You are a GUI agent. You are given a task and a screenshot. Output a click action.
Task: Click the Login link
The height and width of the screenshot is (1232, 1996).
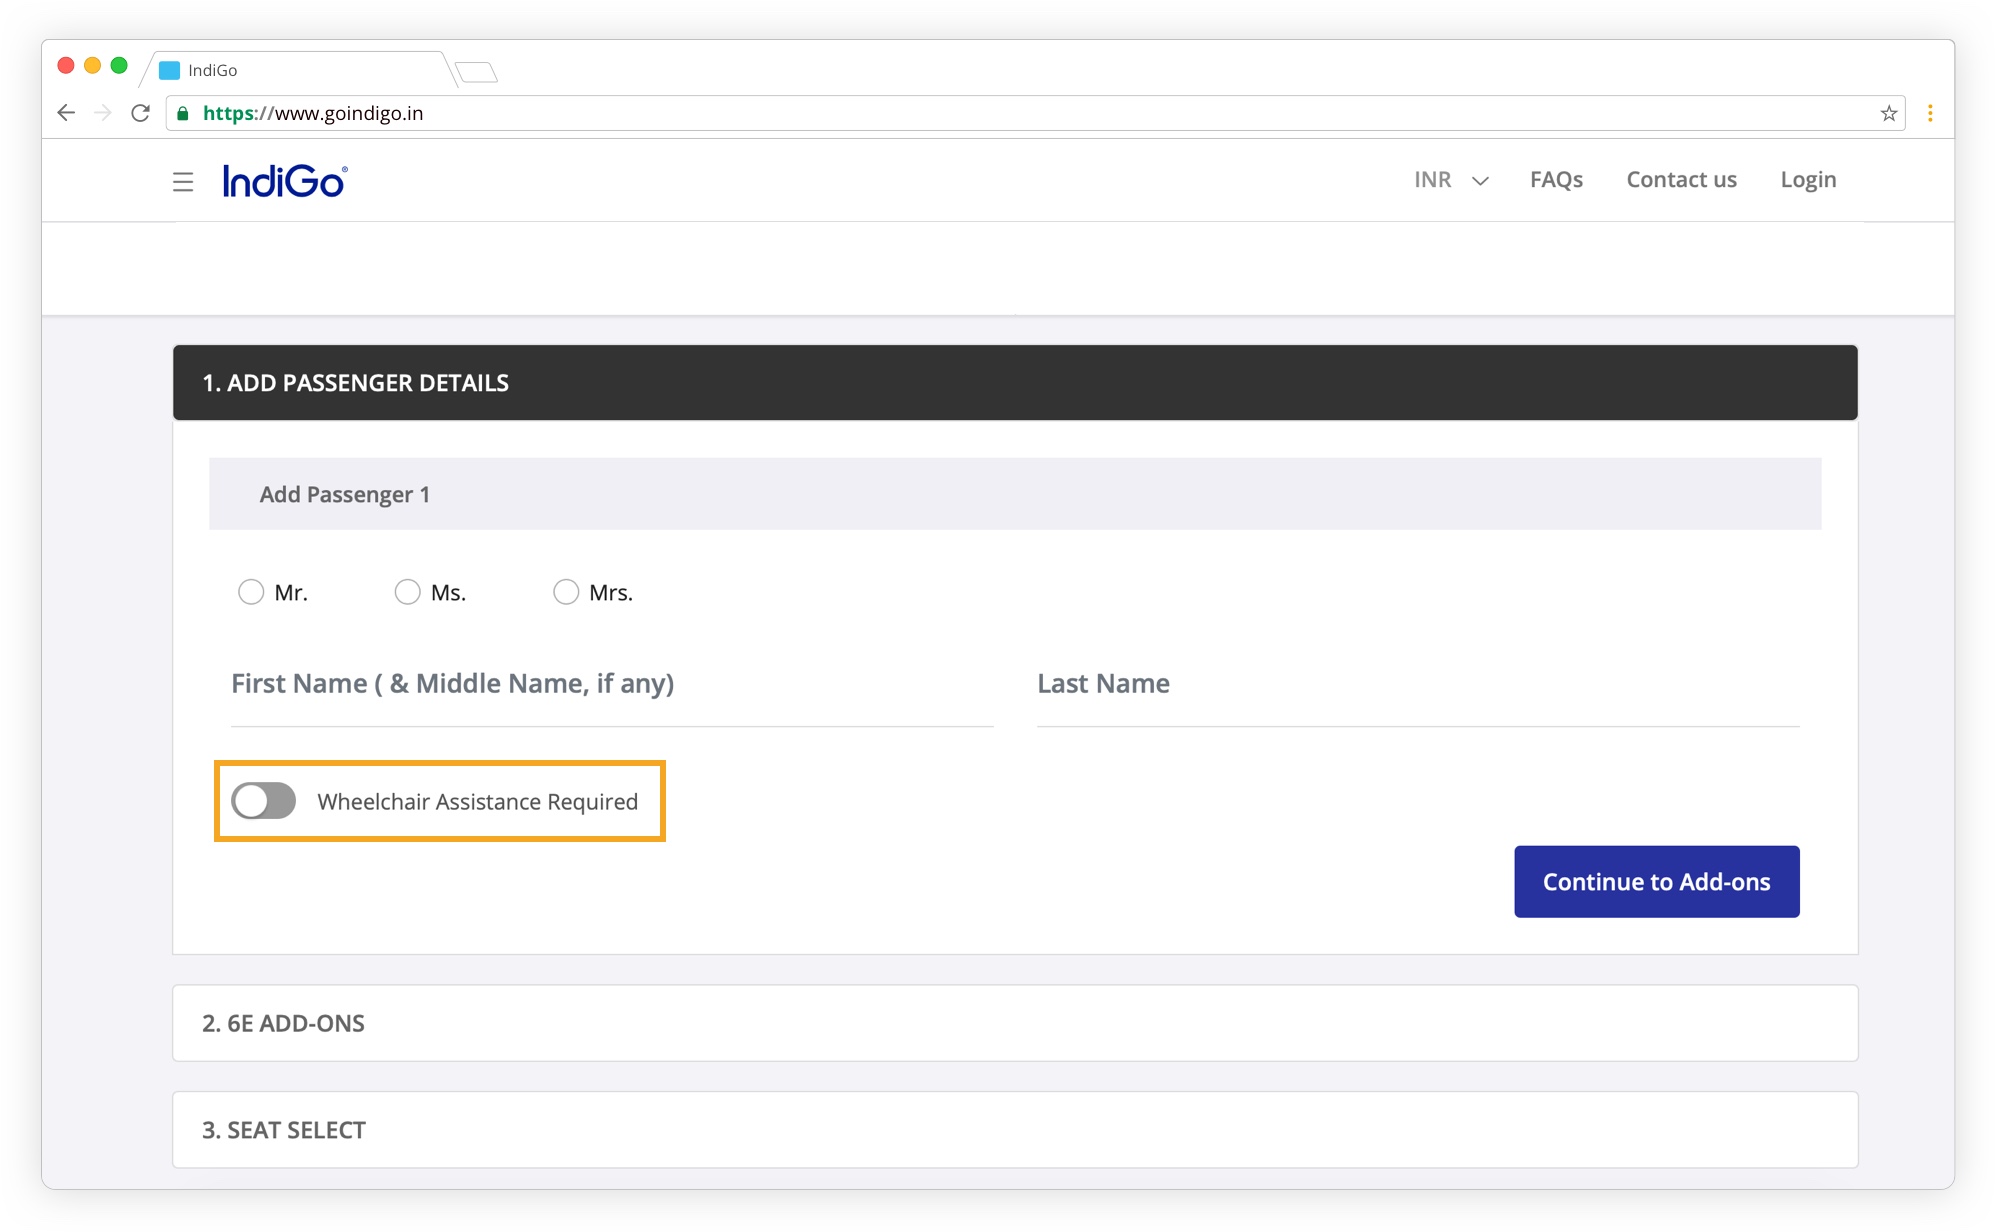[x=1808, y=180]
